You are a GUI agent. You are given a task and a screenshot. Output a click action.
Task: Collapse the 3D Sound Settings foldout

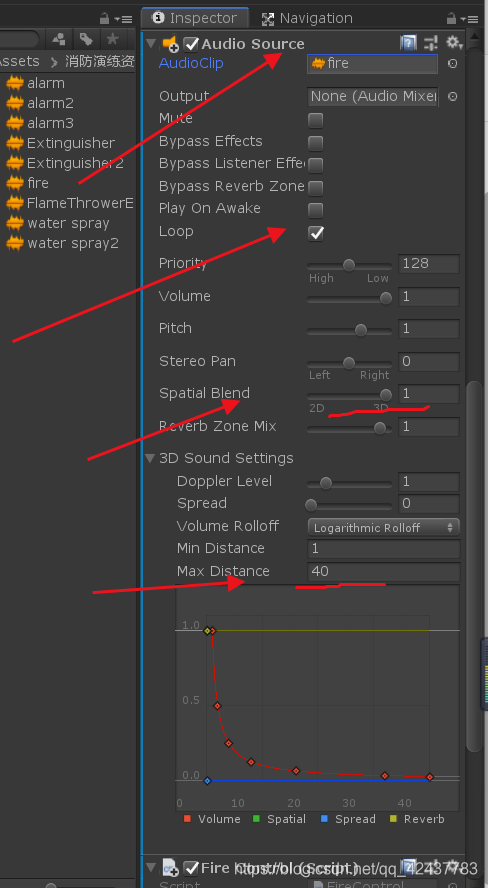pos(151,458)
